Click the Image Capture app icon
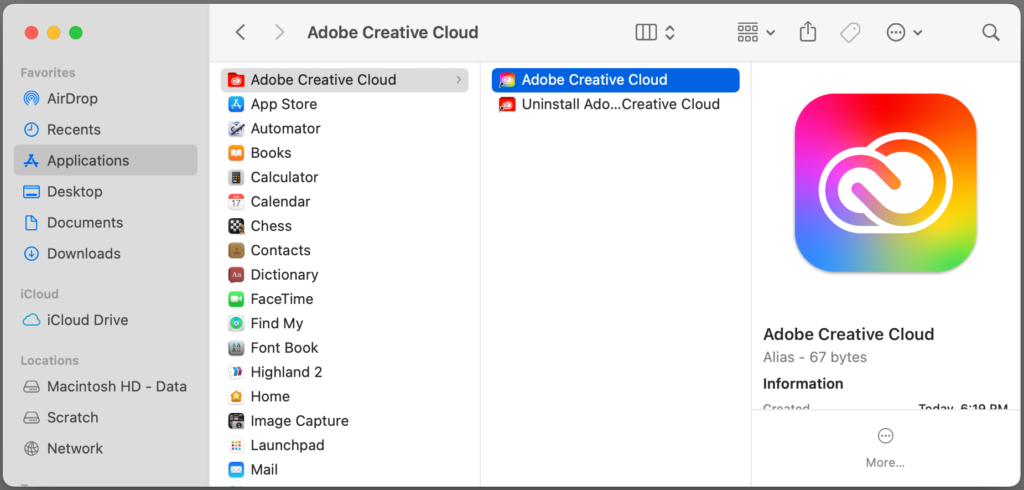This screenshot has width=1024, height=490. (x=236, y=421)
